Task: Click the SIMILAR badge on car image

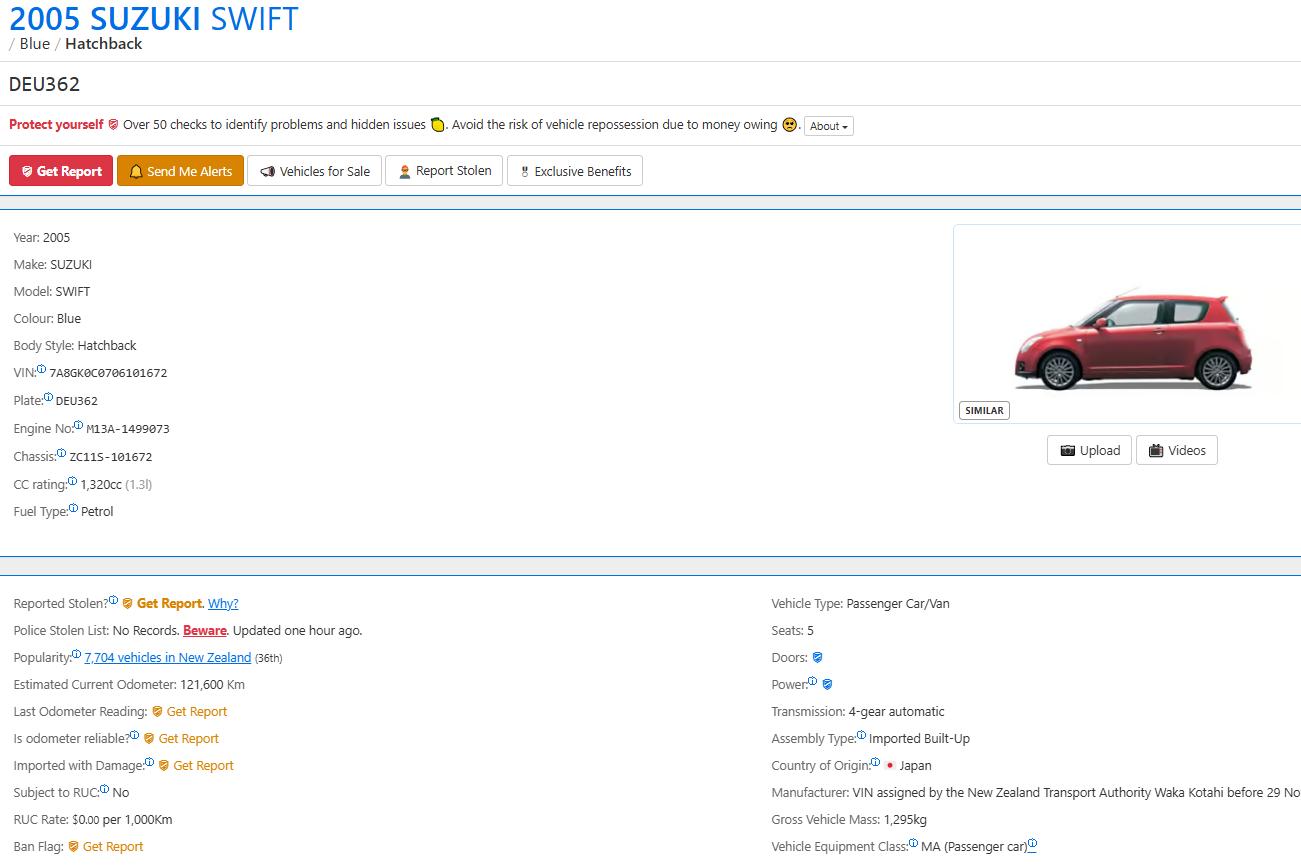Action: (985, 410)
